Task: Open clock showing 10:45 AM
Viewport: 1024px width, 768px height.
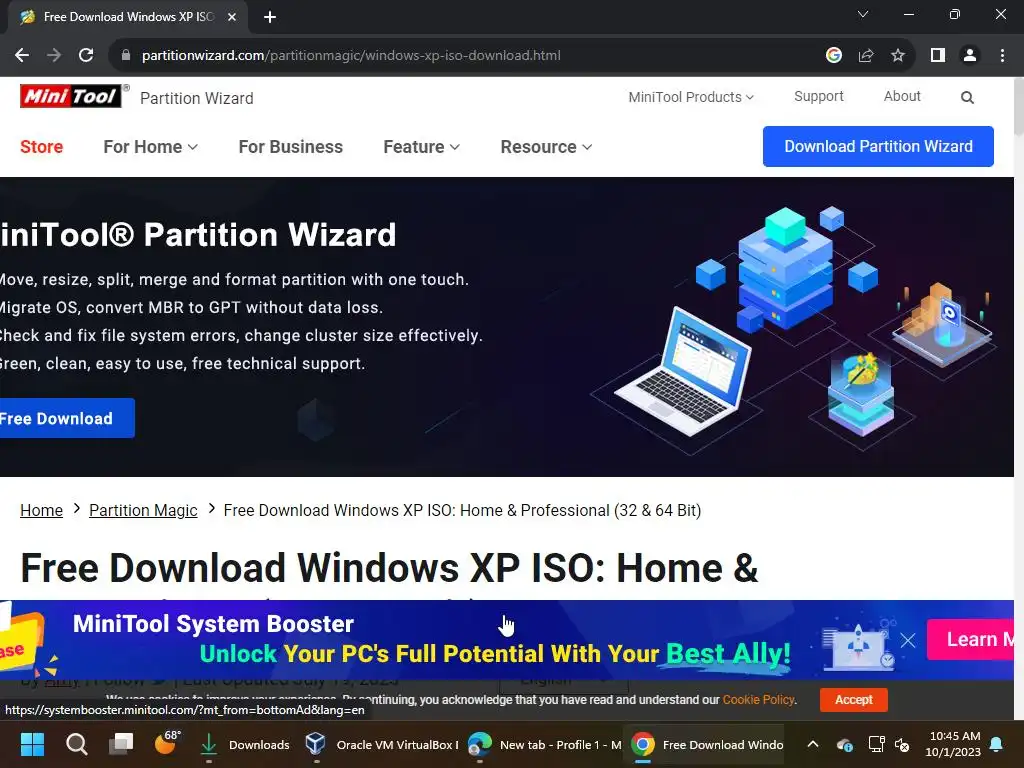Action: pos(953,744)
